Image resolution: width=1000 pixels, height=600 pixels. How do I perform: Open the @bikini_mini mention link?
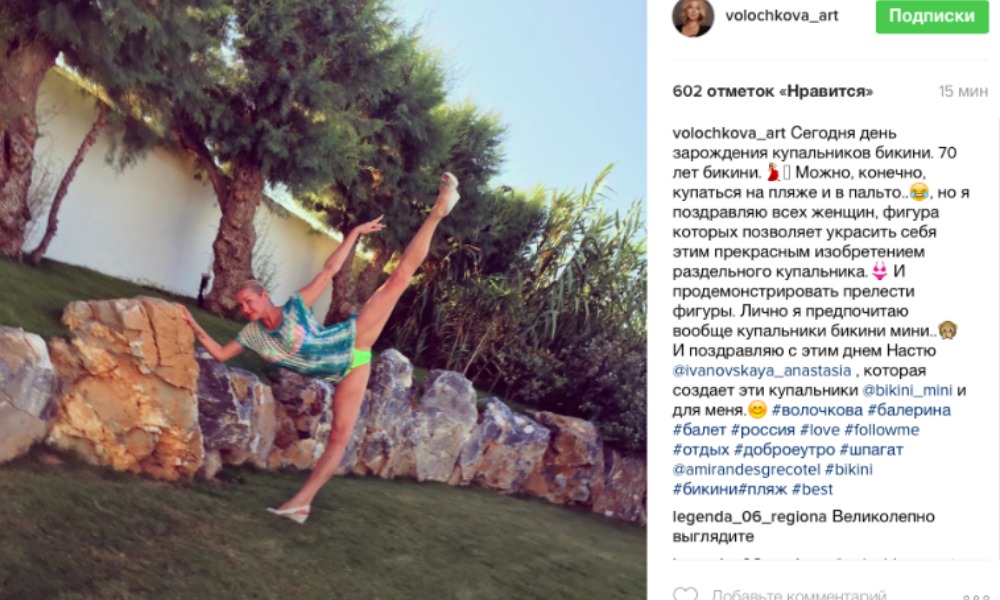click(907, 390)
